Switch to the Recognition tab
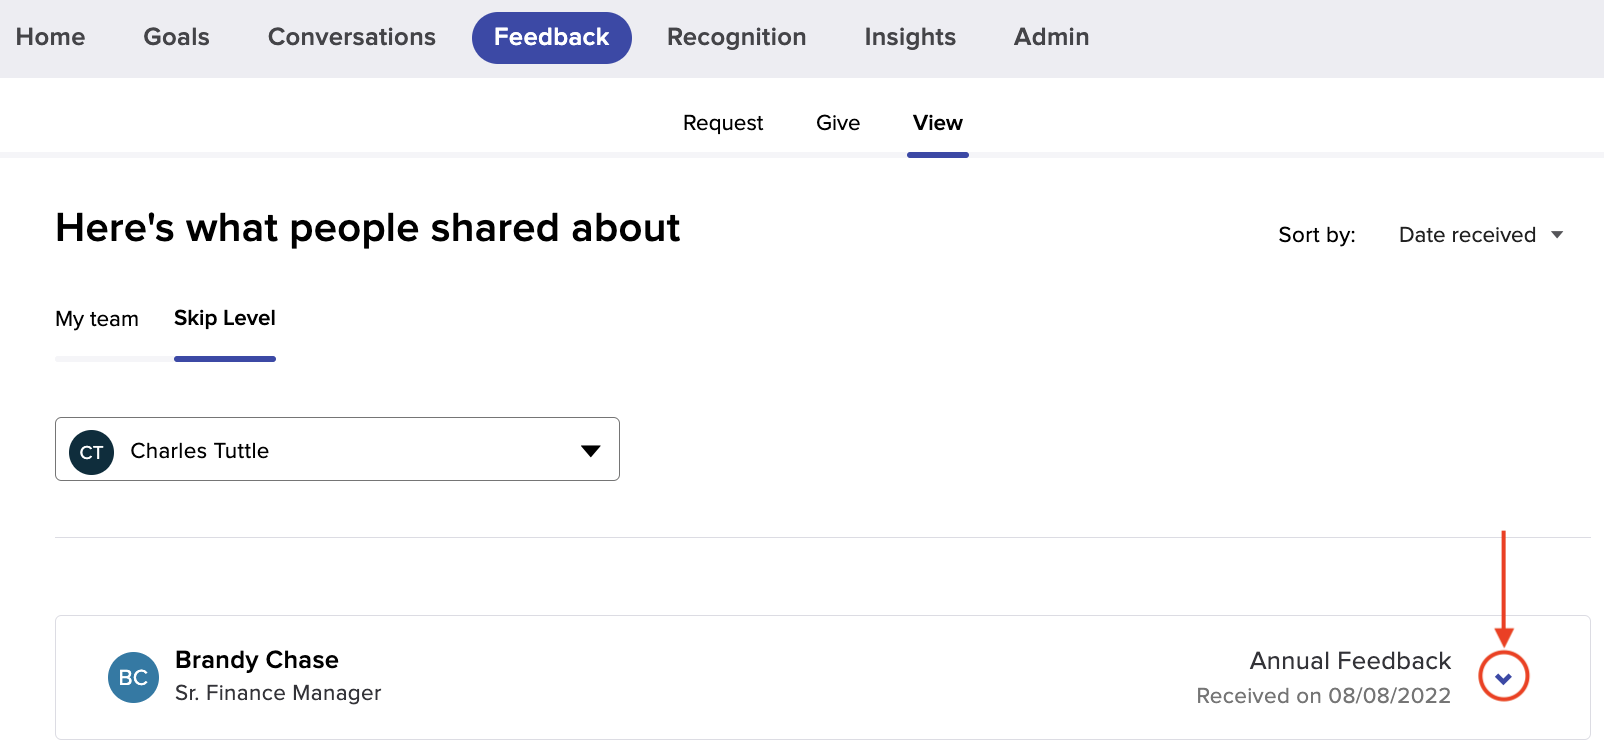Screen dimensions: 1604x752 click(736, 37)
